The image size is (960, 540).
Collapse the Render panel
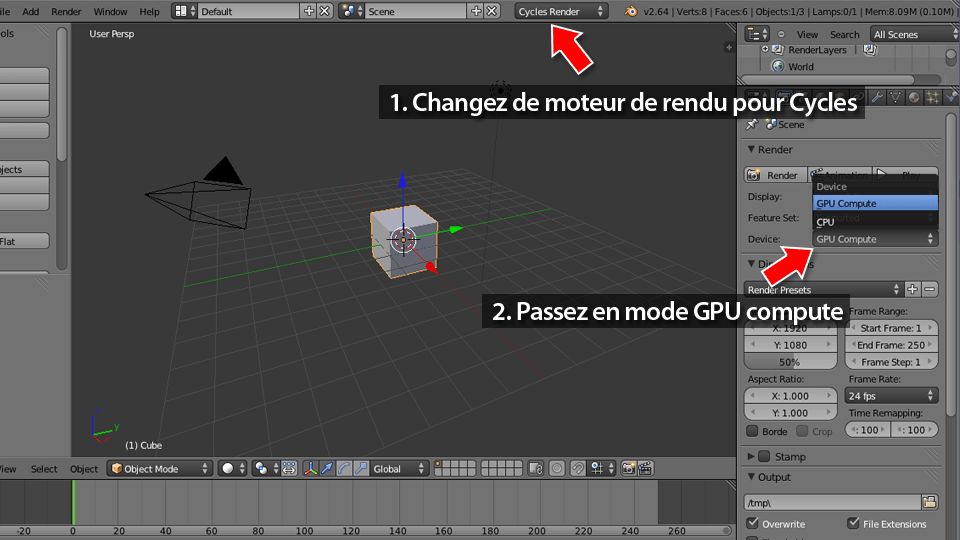coord(751,149)
